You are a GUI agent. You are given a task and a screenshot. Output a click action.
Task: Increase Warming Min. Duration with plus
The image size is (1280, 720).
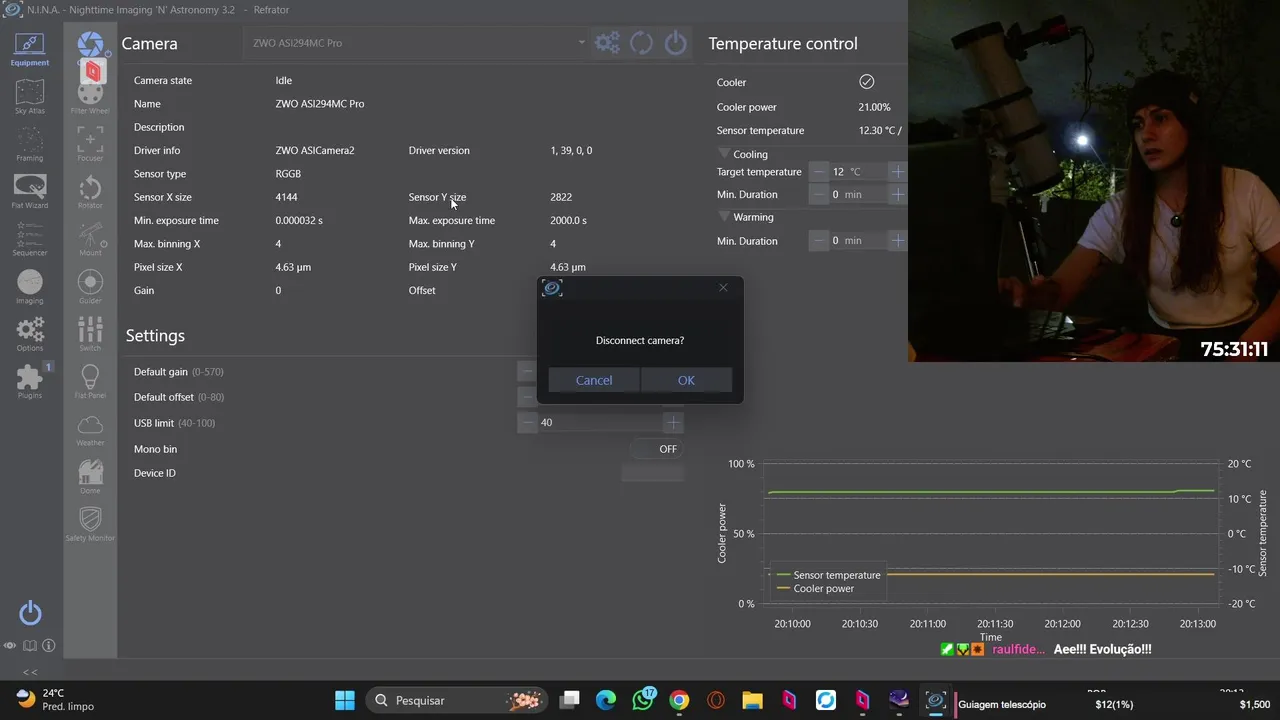(898, 241)
